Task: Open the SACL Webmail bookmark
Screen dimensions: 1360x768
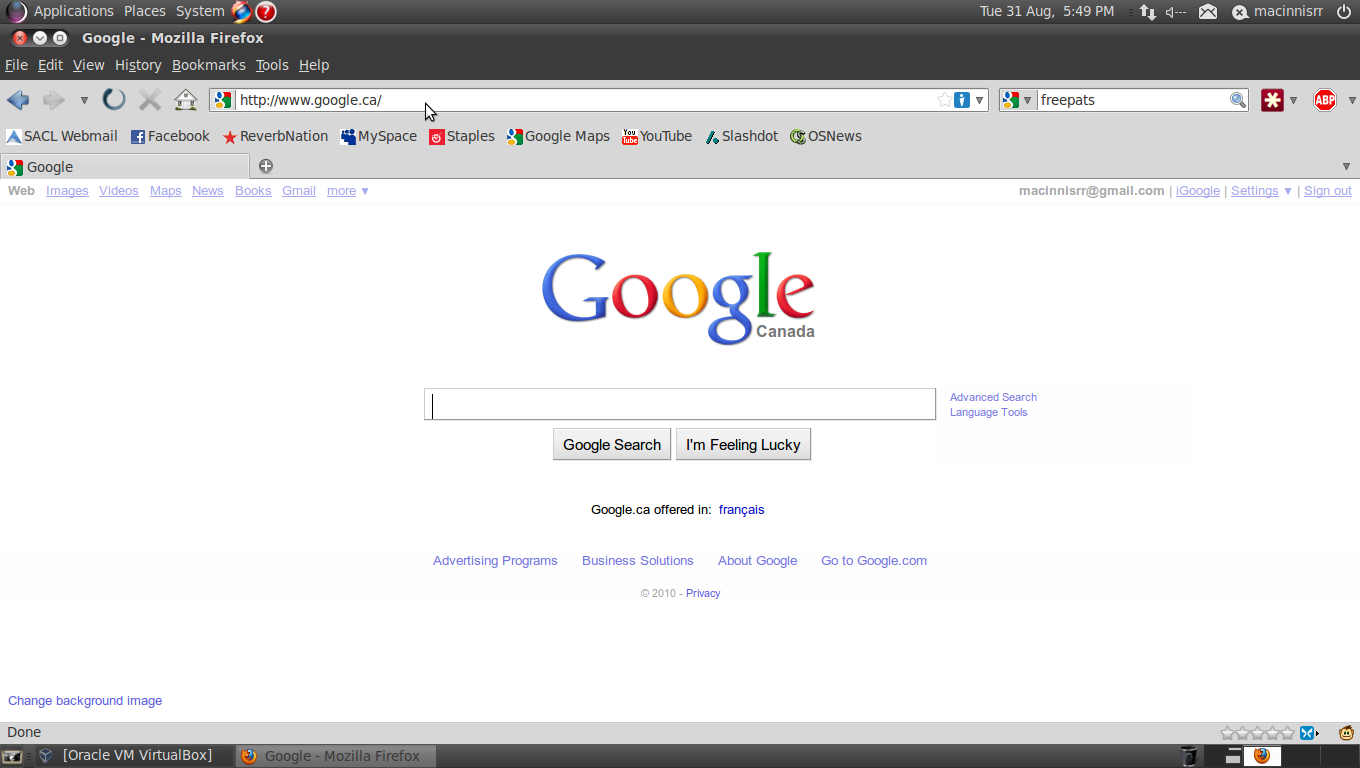Action: tap(62, 136)
